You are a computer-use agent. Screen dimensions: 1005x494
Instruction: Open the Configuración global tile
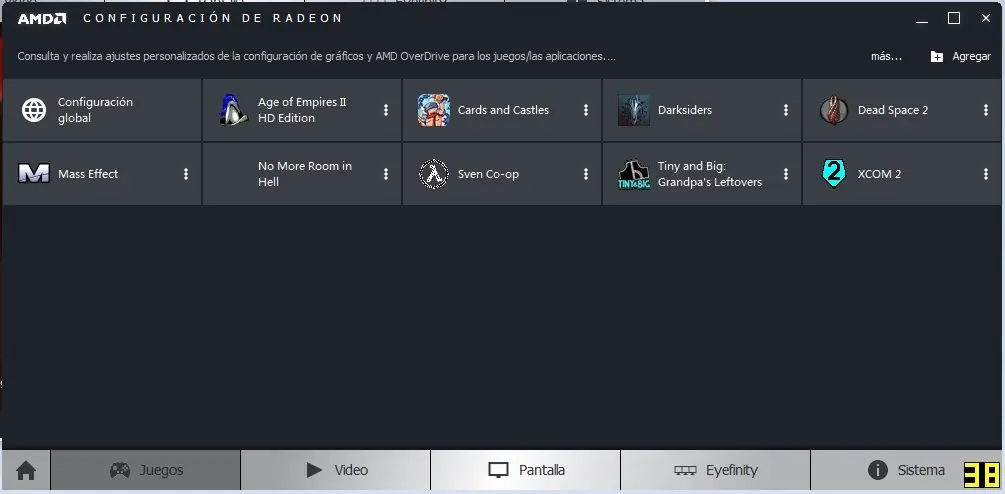click(102, 110)
